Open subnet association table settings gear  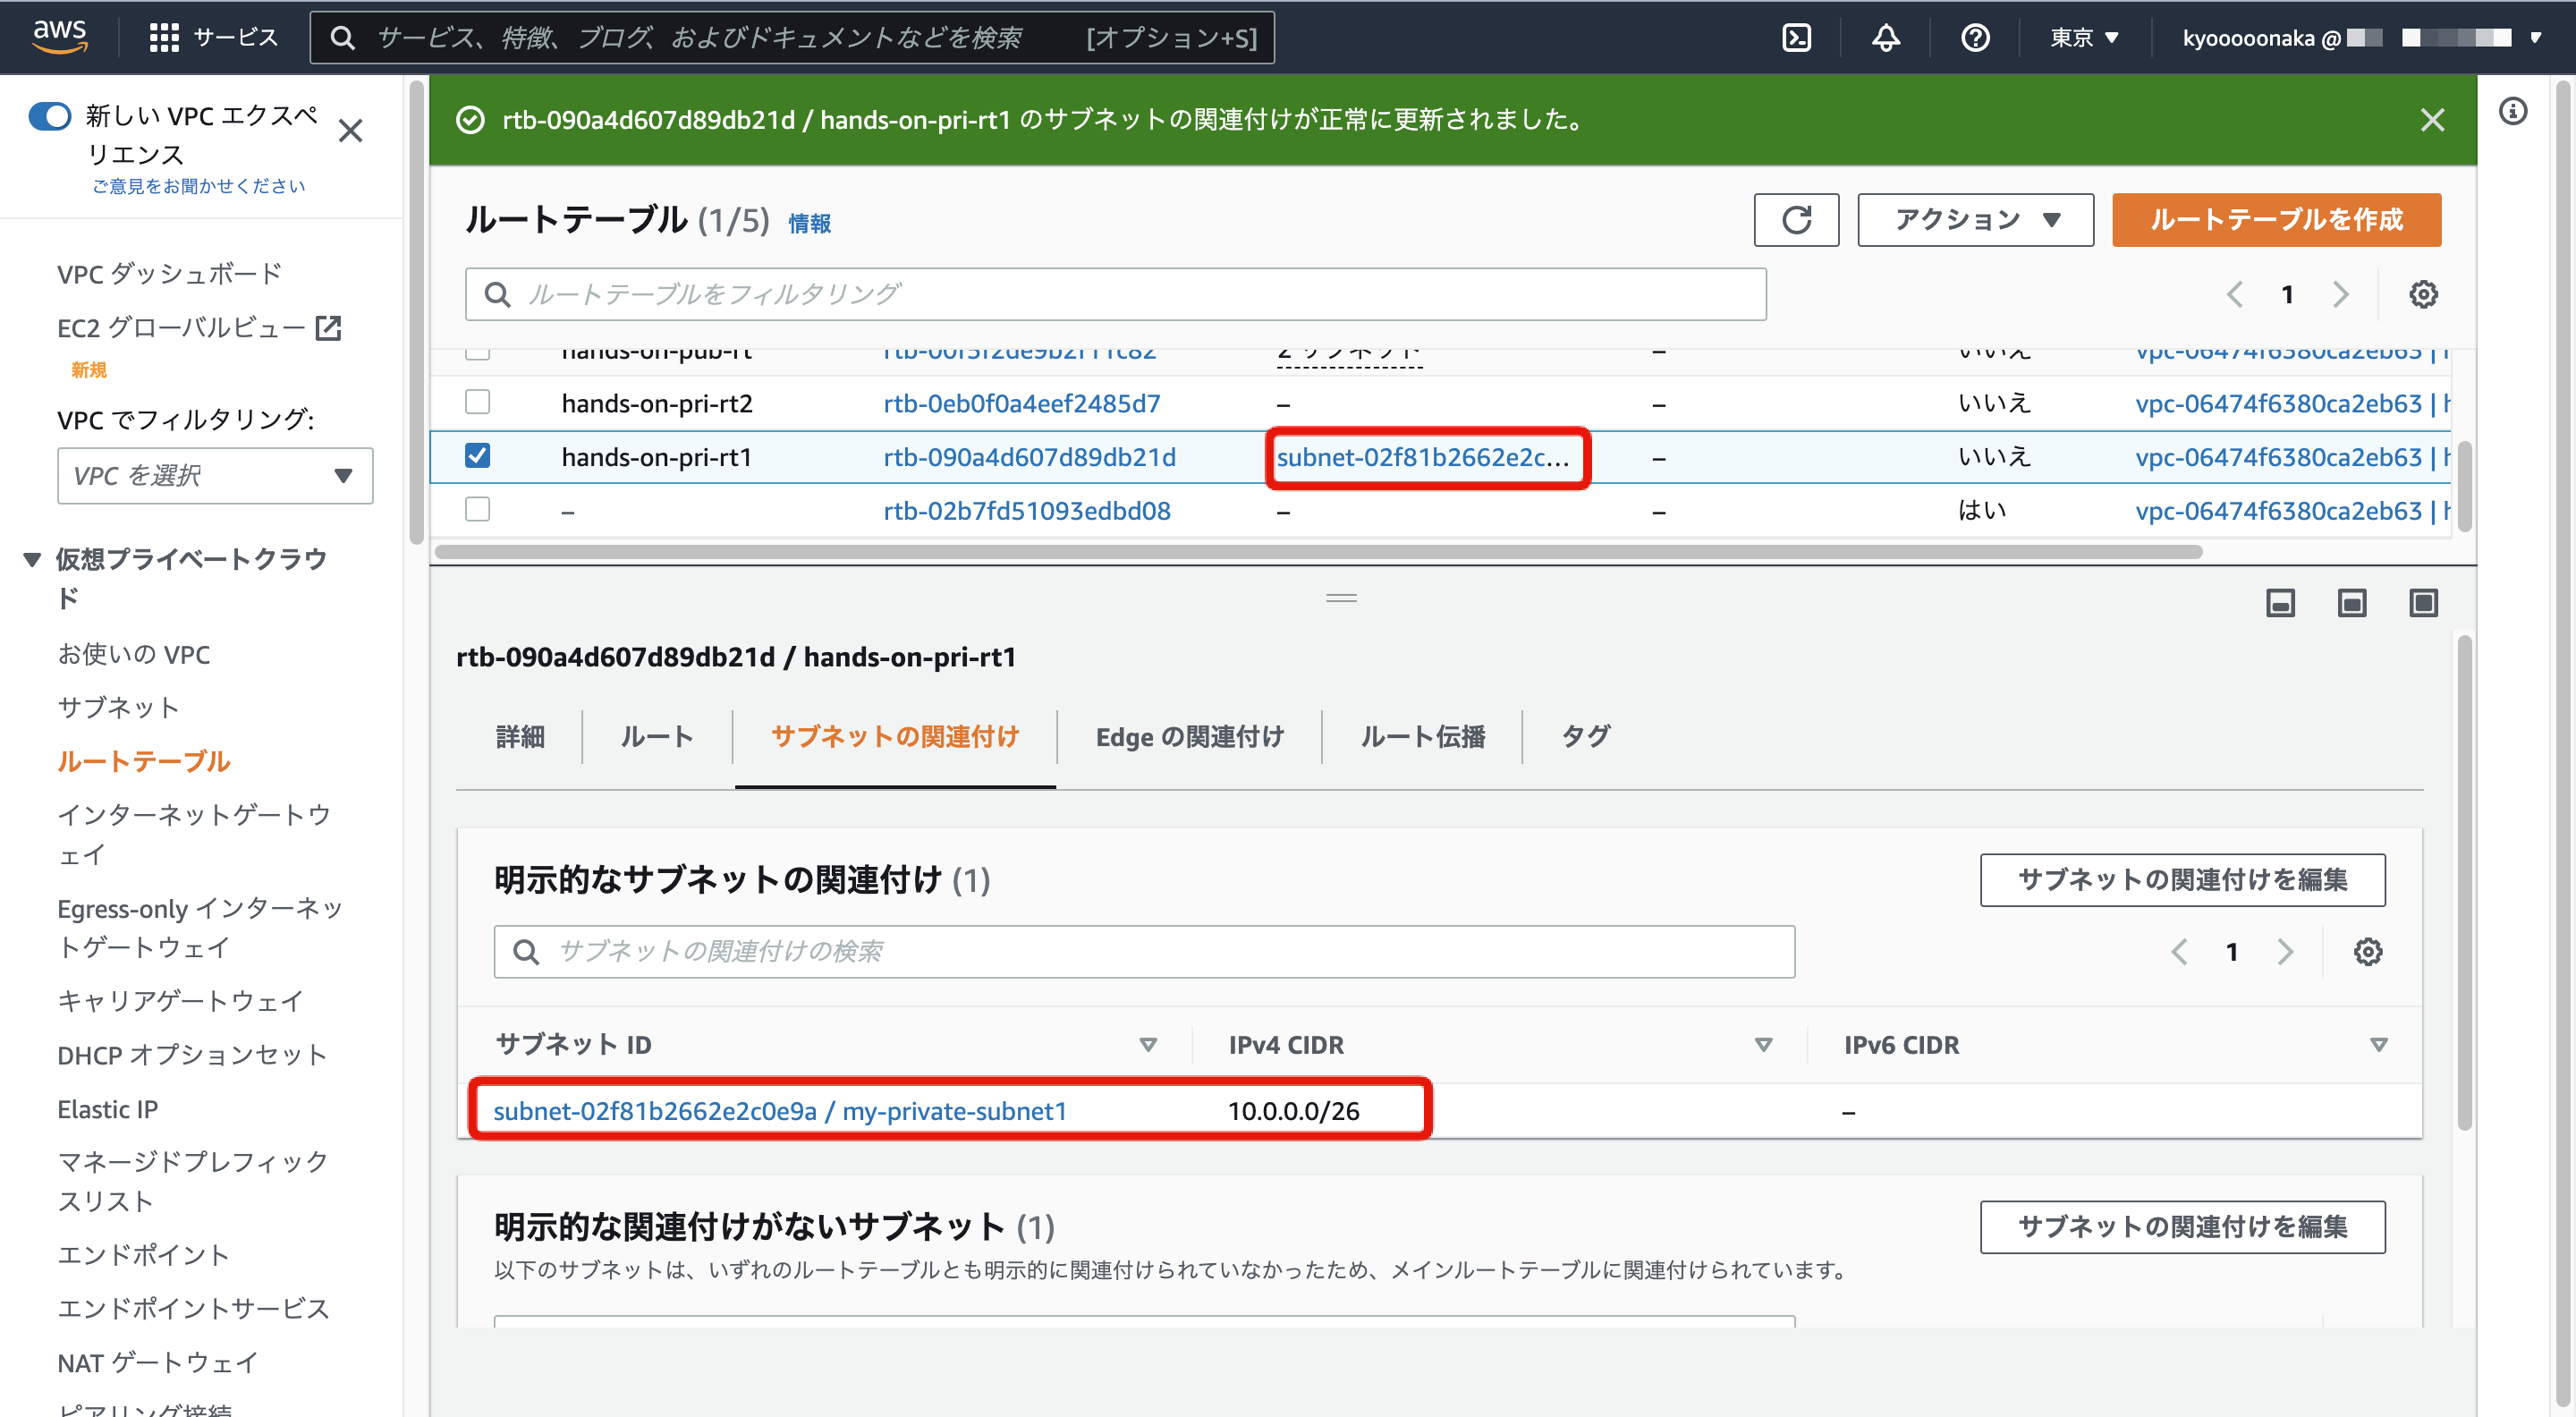pos(2367,951)
